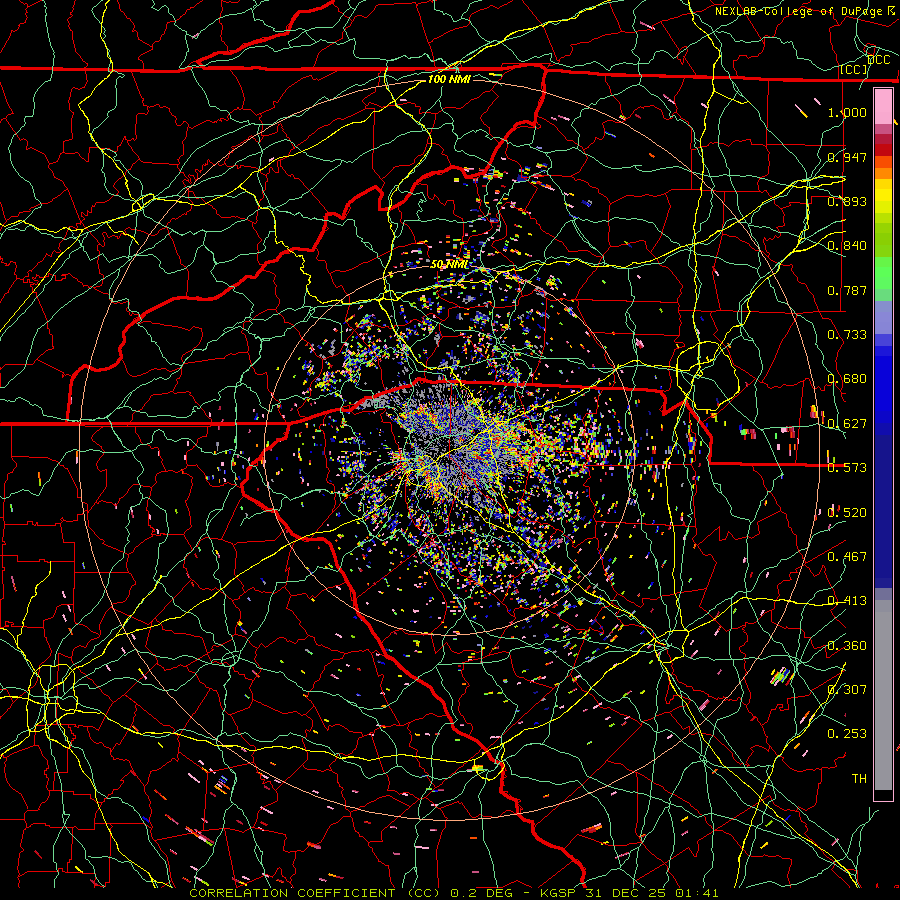
Task: Click the 0.360 scale value
Action: pos(847,646)
